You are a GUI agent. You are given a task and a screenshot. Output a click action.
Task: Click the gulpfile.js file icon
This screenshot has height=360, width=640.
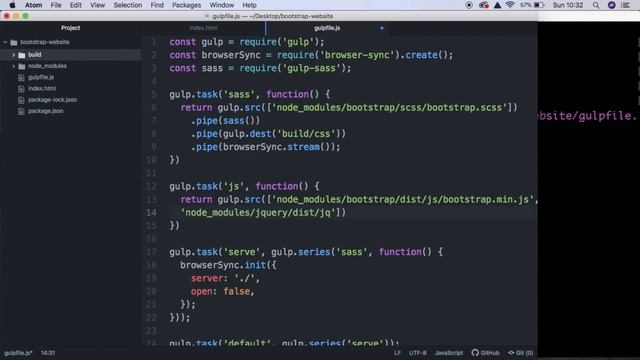coord(21,78)
